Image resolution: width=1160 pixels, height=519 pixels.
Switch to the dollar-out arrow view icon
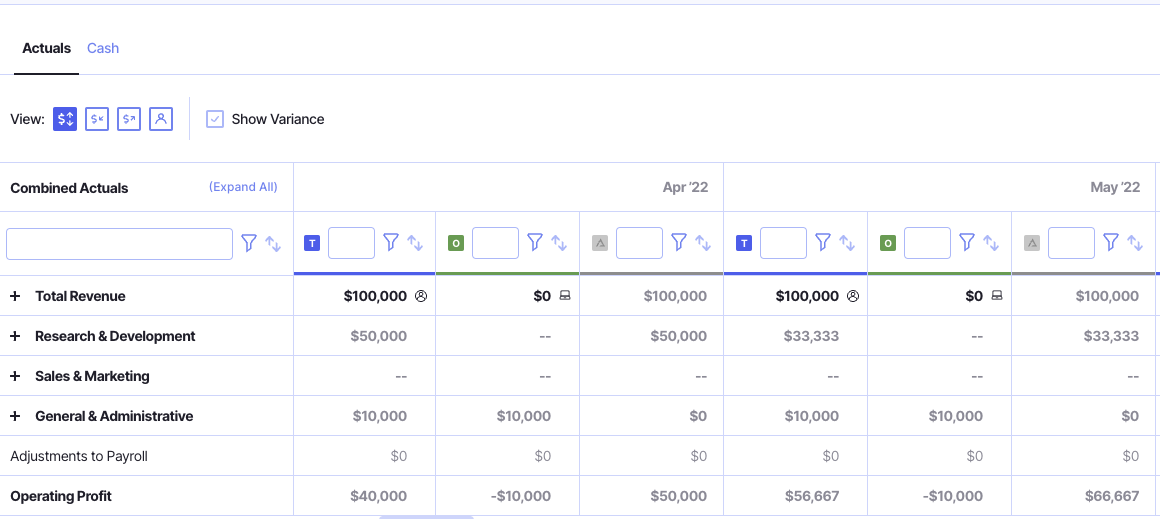pyautogui.click(x=129, y=119)
